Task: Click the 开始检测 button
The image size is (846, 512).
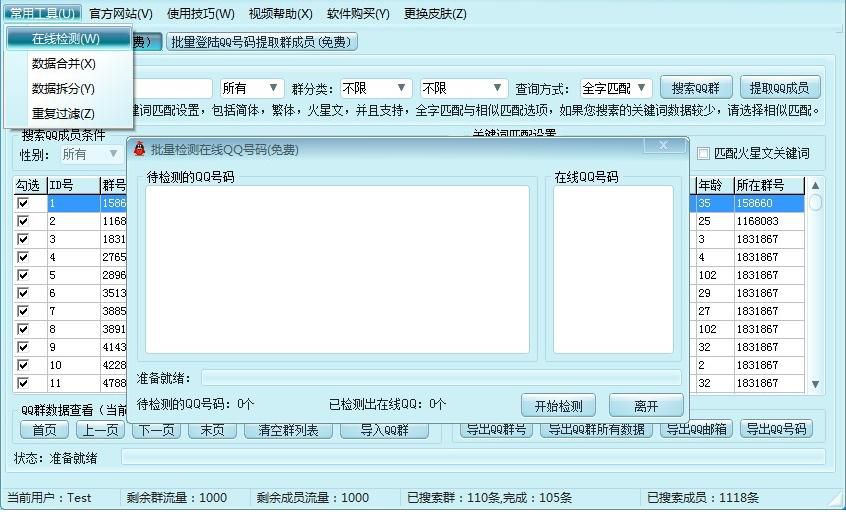Action: click(x=558, y=405)
